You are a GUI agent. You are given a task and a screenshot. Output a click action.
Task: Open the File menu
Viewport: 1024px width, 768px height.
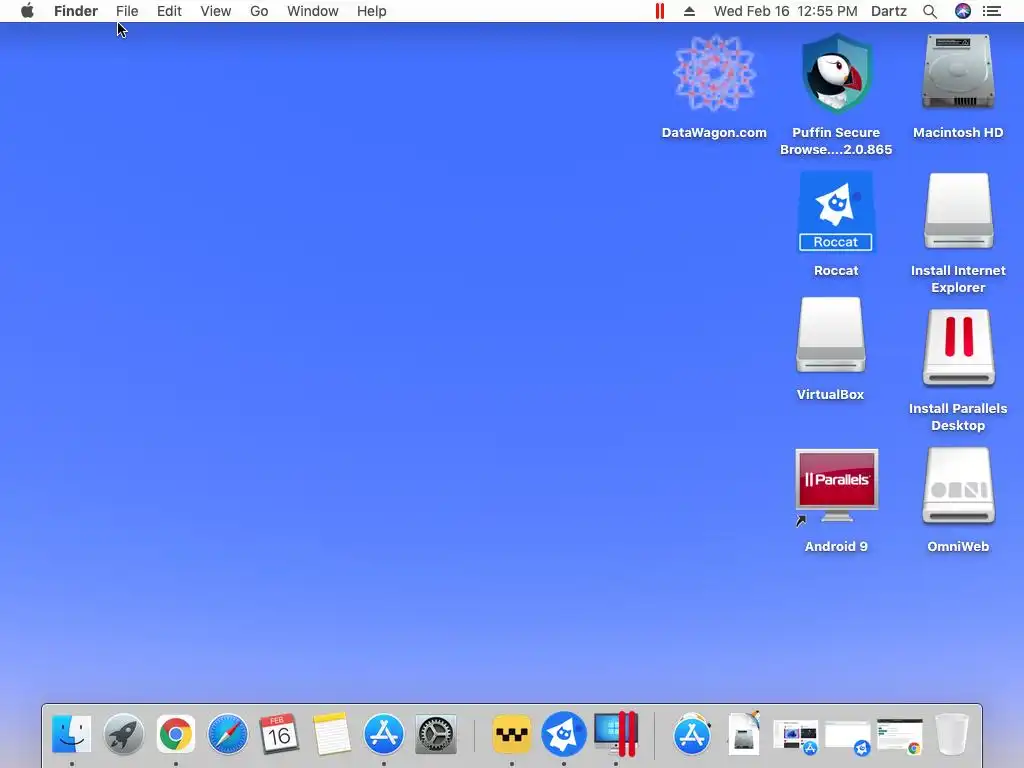127,11
